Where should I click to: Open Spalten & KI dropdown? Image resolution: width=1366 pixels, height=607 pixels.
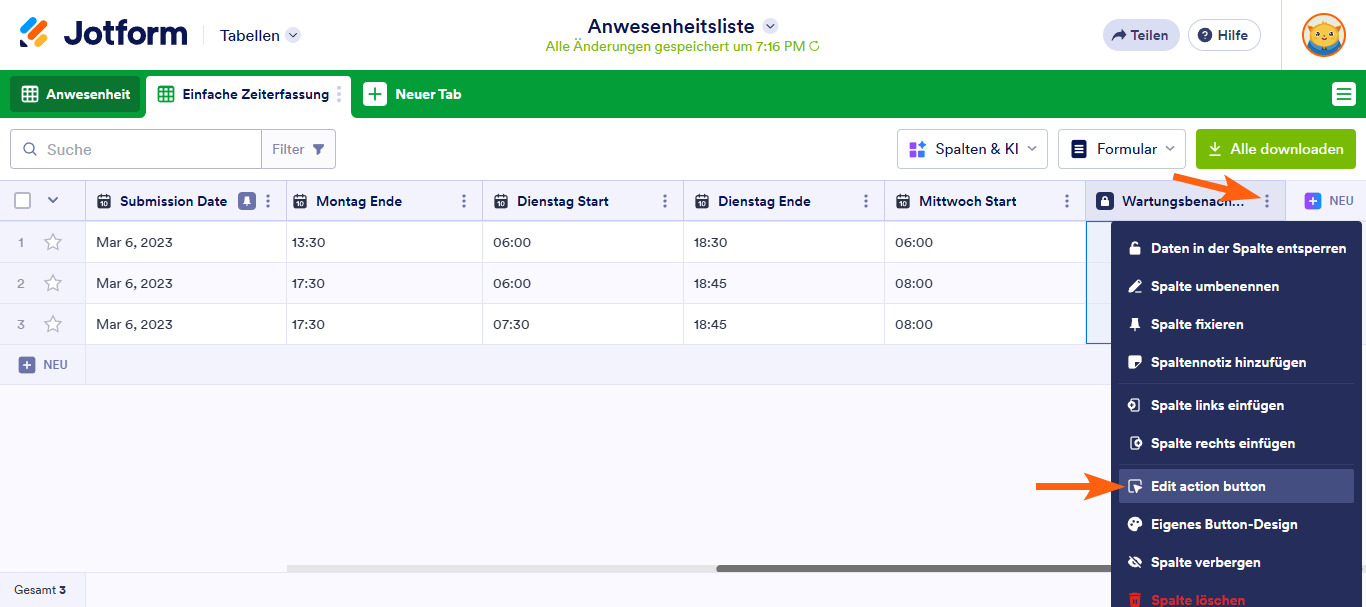point(973,149)
